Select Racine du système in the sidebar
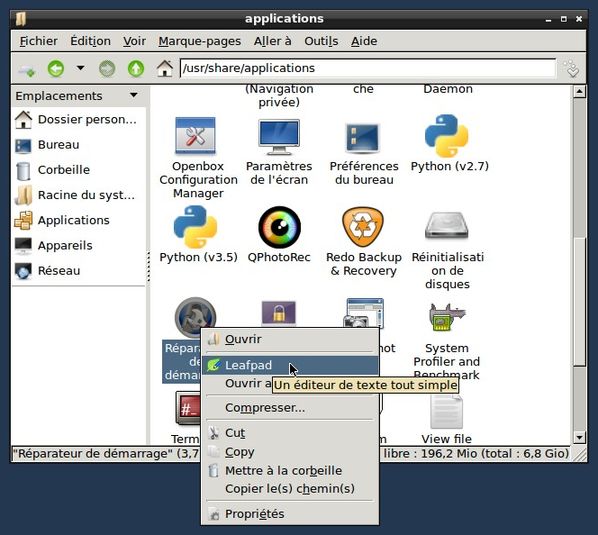Screen dimensions: 598x535 (x=79, y=195)
